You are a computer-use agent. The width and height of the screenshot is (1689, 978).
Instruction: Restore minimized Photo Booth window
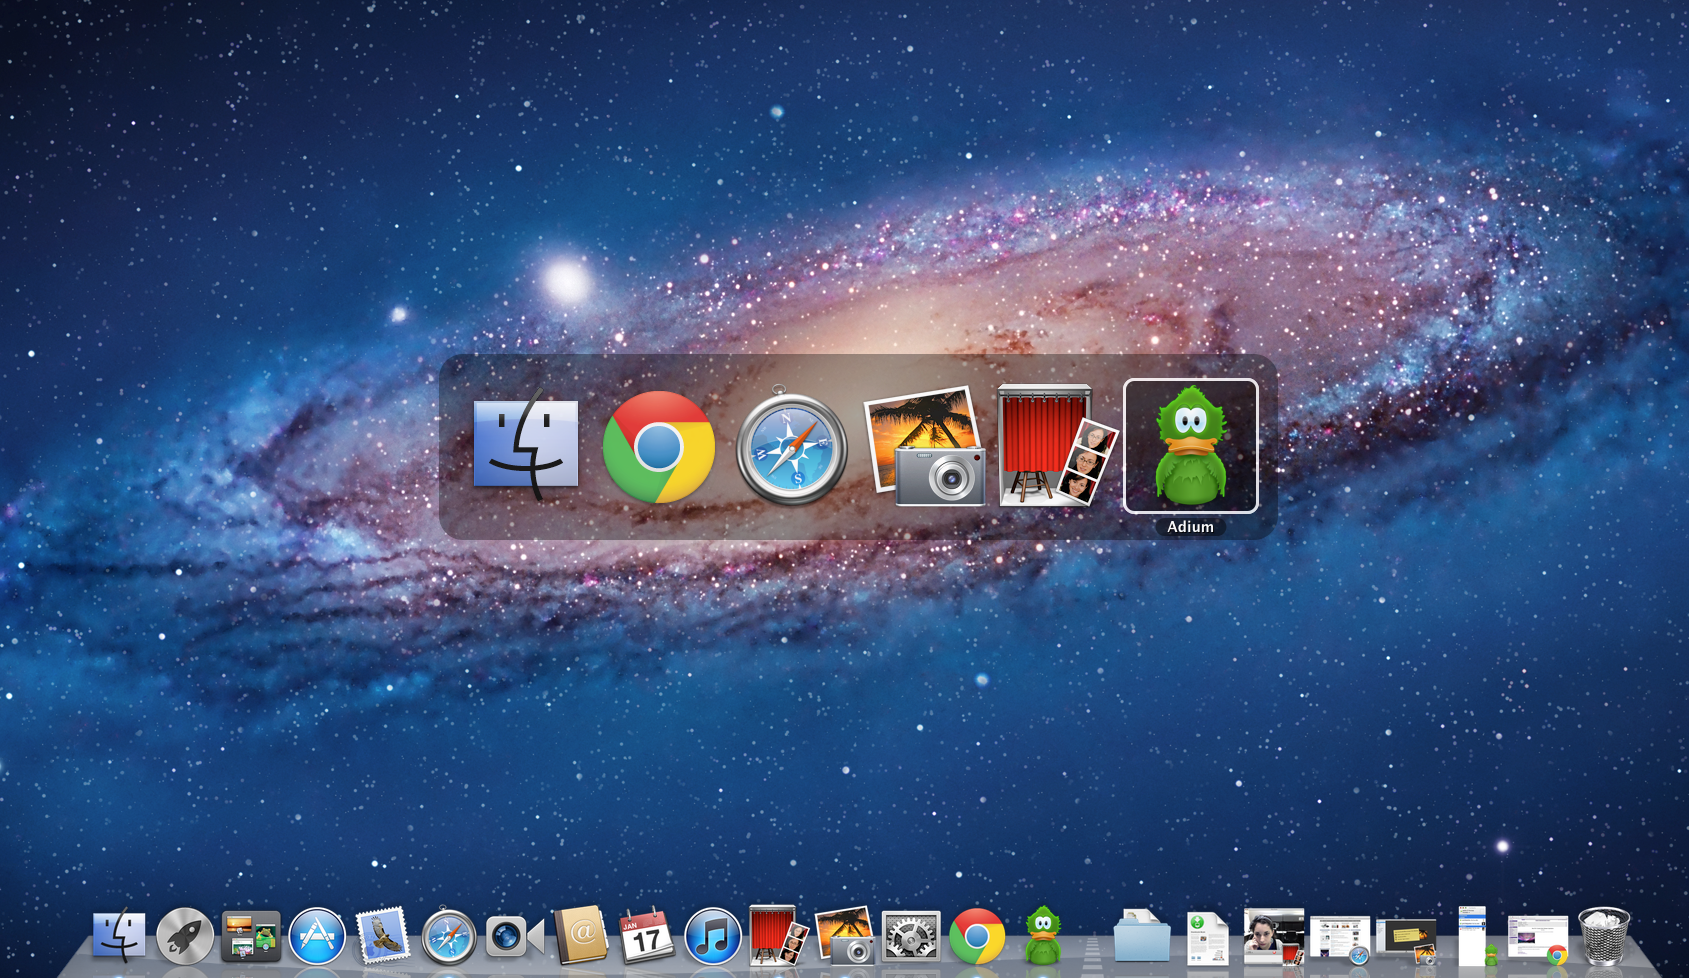(1274, 937)
